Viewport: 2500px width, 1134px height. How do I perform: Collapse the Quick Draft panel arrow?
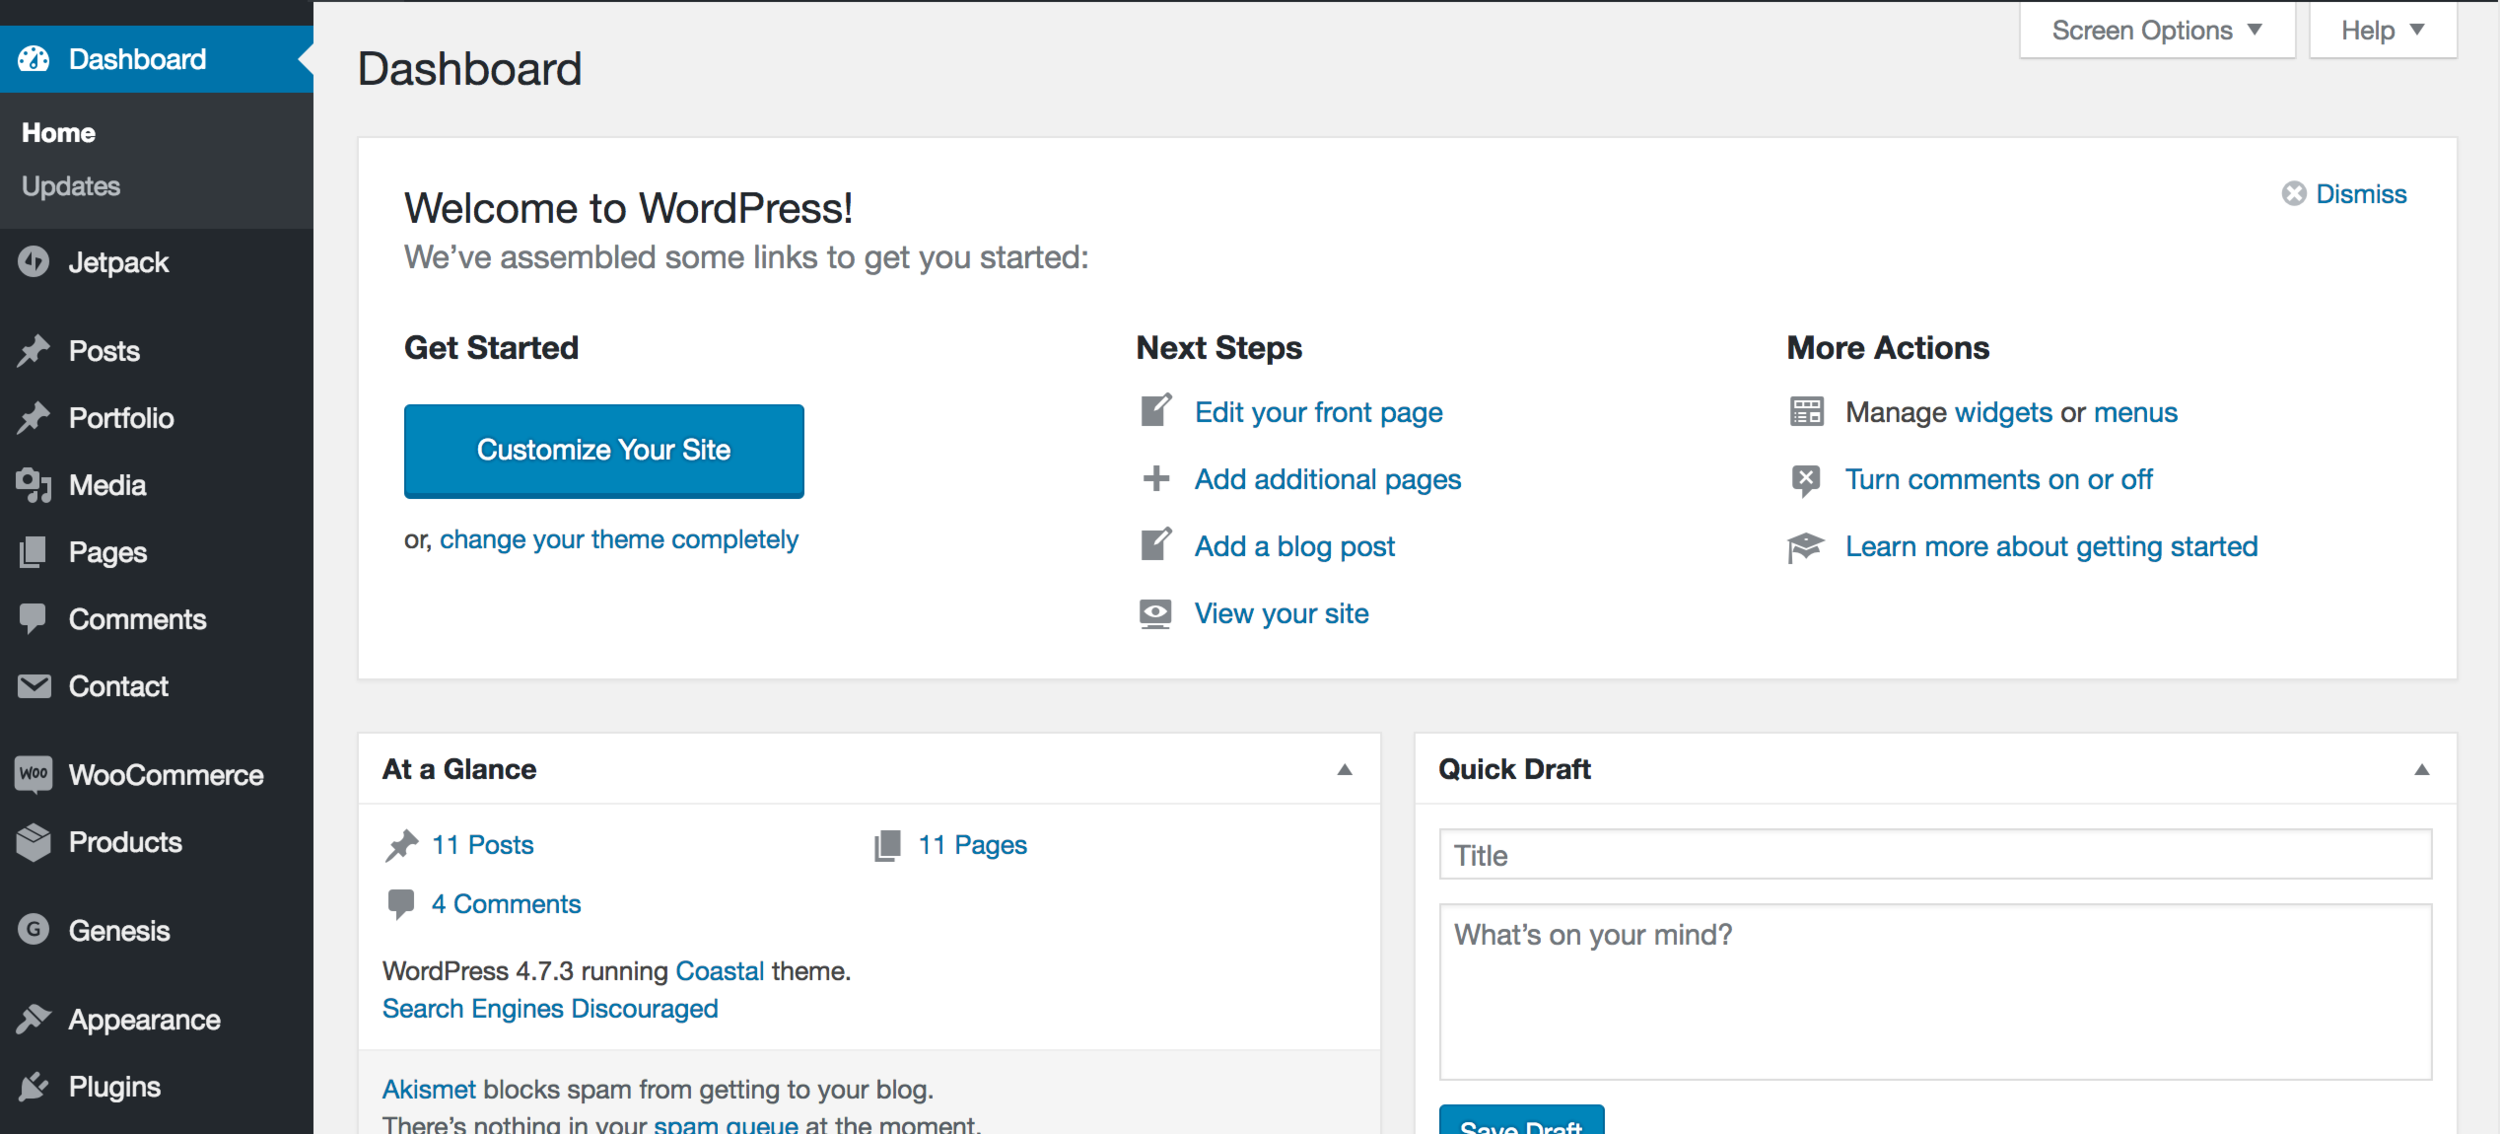(x=2422, y=769)
